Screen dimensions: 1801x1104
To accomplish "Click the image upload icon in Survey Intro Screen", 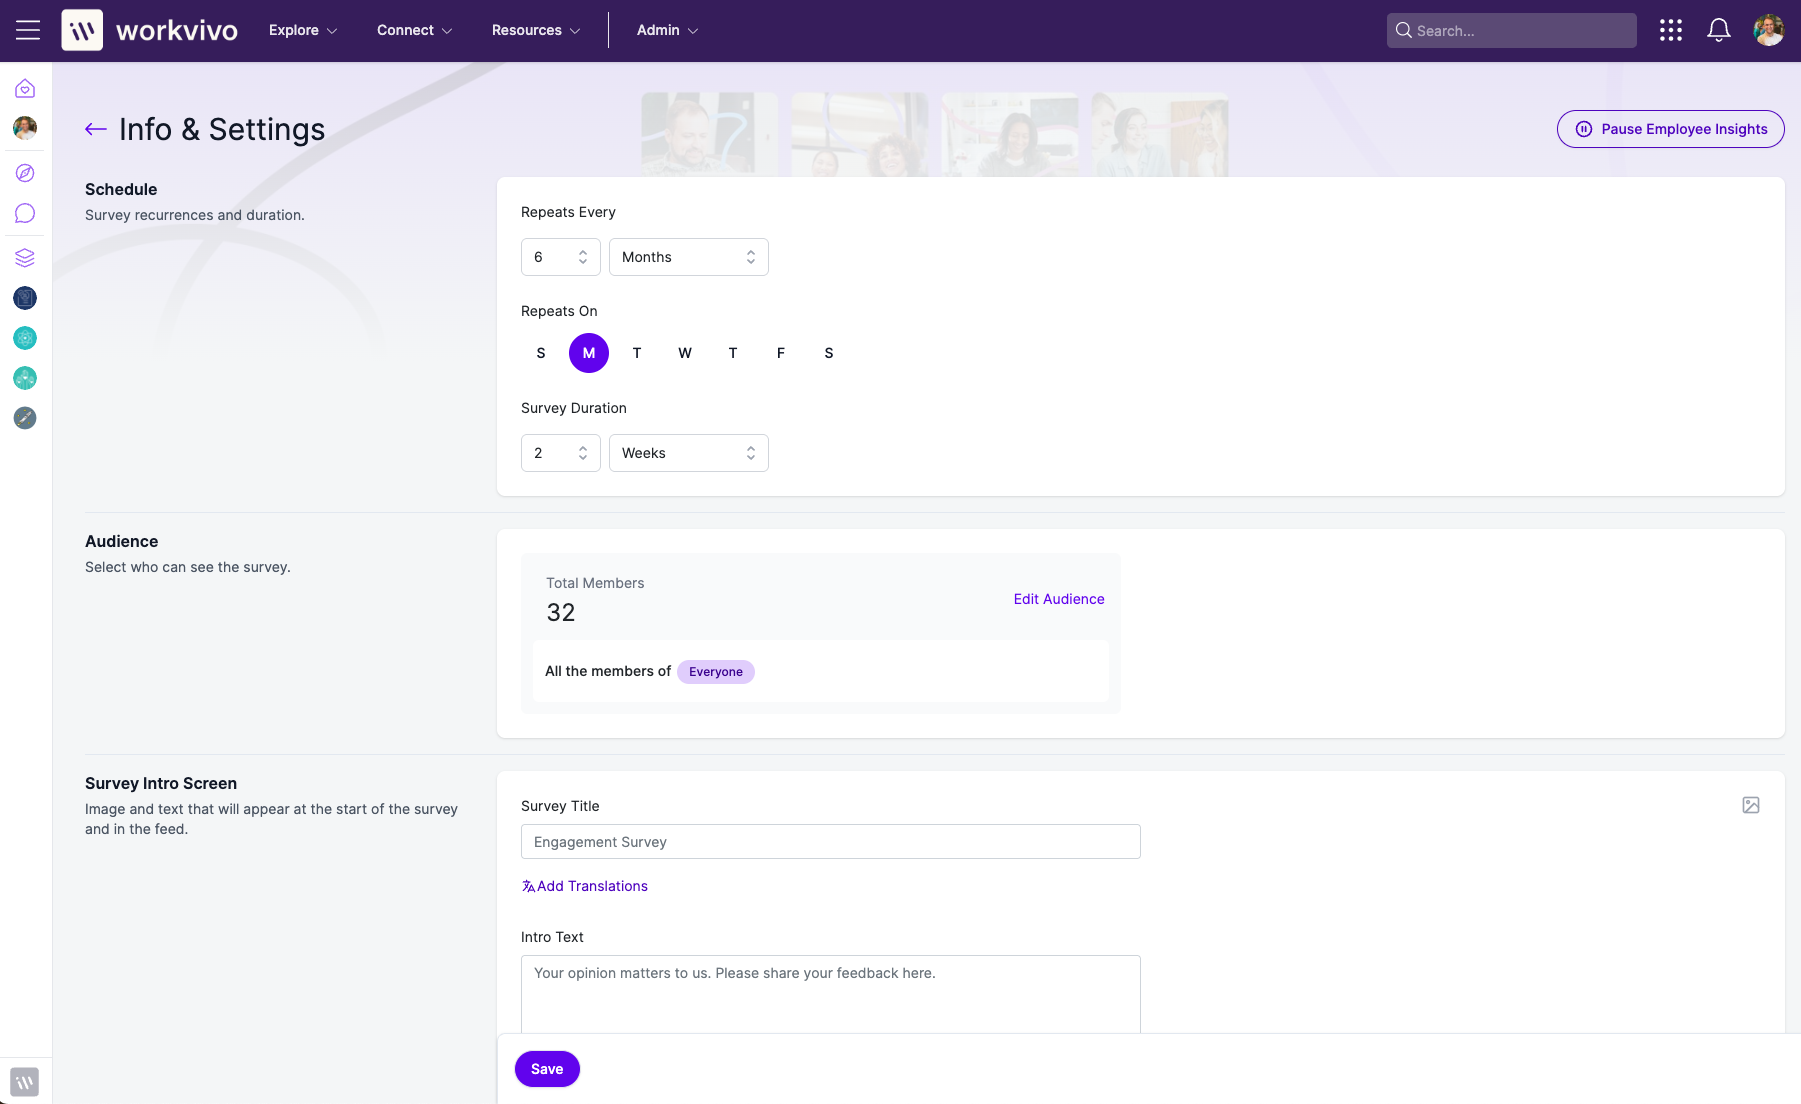I will pyautogui.click(x=1750, y=804).
